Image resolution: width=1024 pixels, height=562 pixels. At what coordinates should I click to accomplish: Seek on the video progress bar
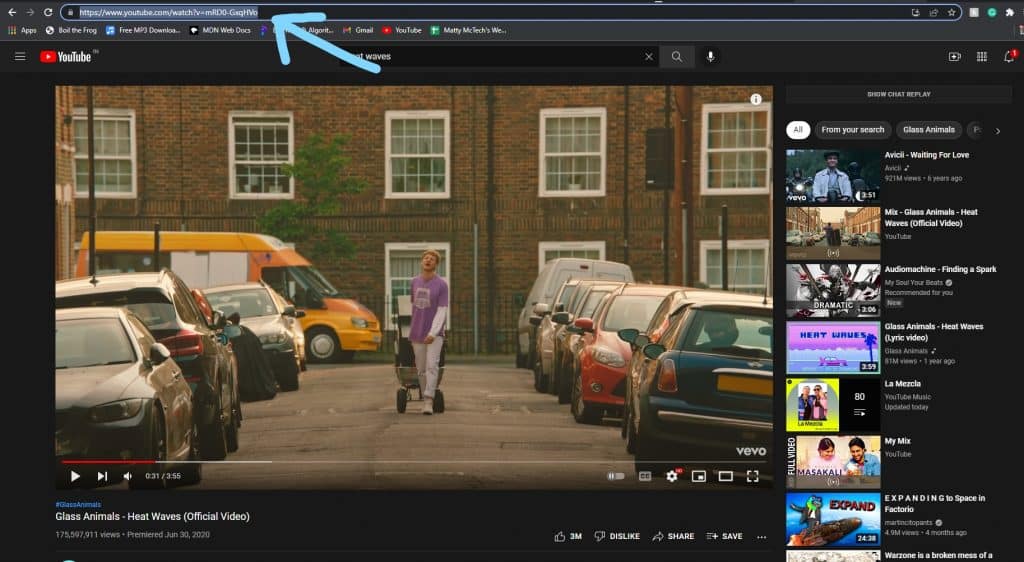(x=414, y=462)
